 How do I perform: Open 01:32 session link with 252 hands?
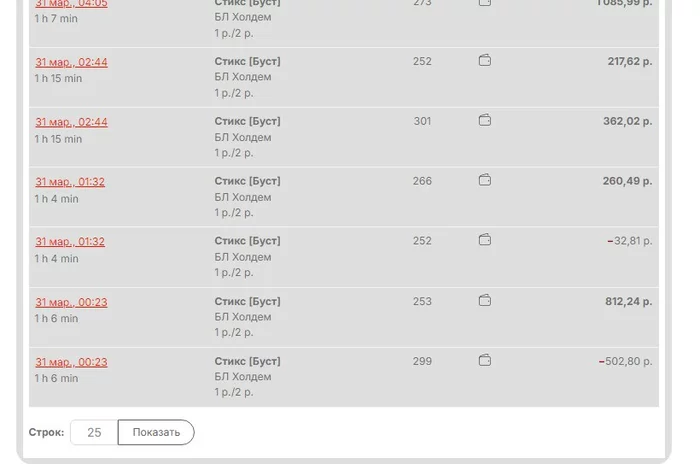(x=70, y=242)
